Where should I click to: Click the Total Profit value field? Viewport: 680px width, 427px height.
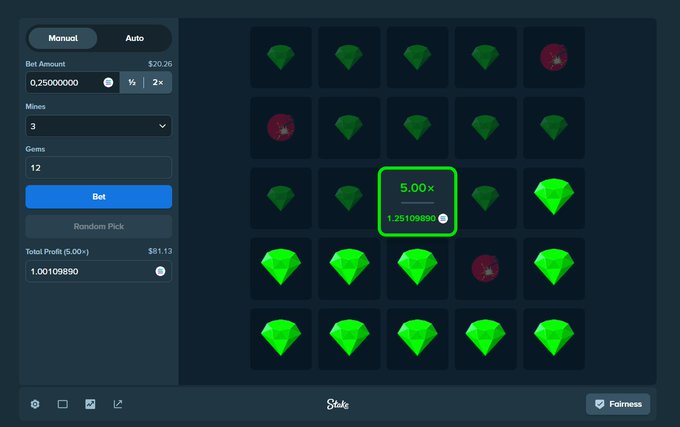pyautogui.click(x=98, y=271)
